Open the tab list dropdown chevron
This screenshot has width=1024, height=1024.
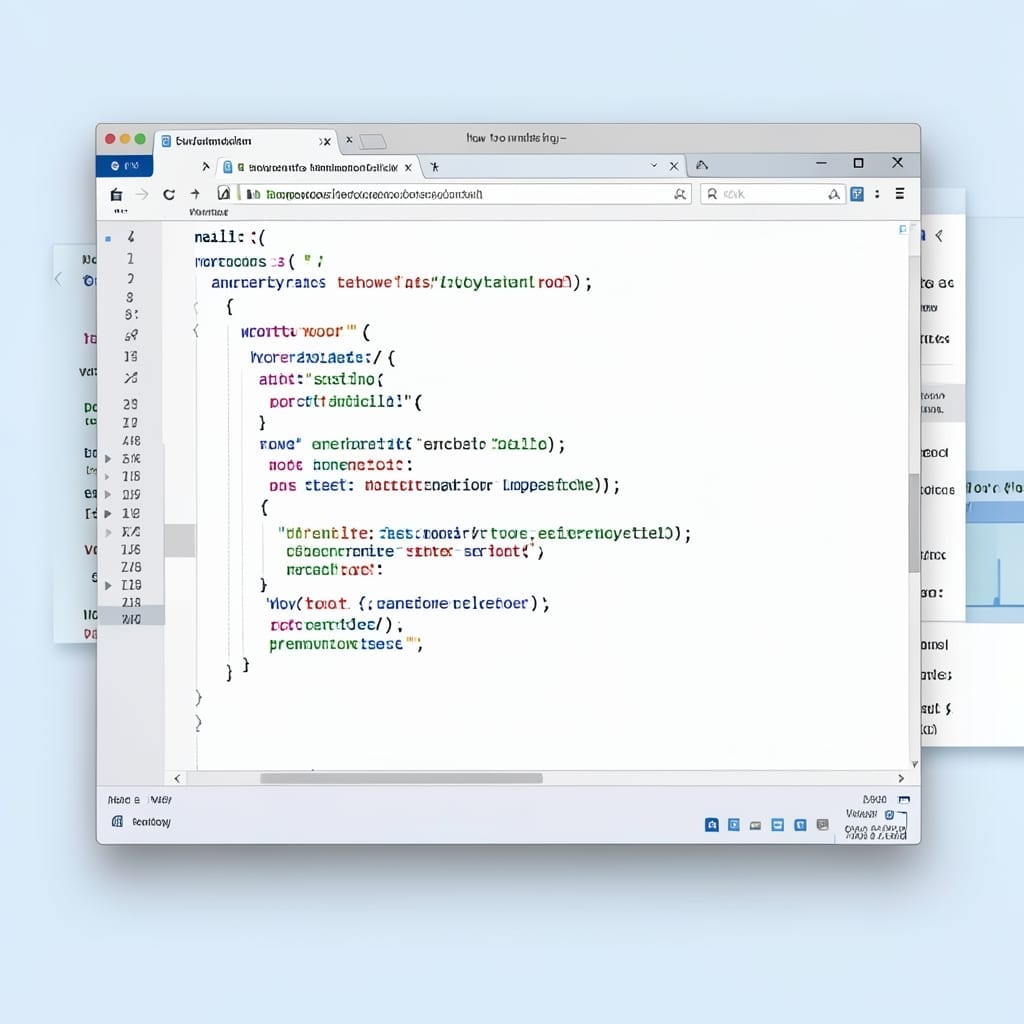[x=654, y=166]
